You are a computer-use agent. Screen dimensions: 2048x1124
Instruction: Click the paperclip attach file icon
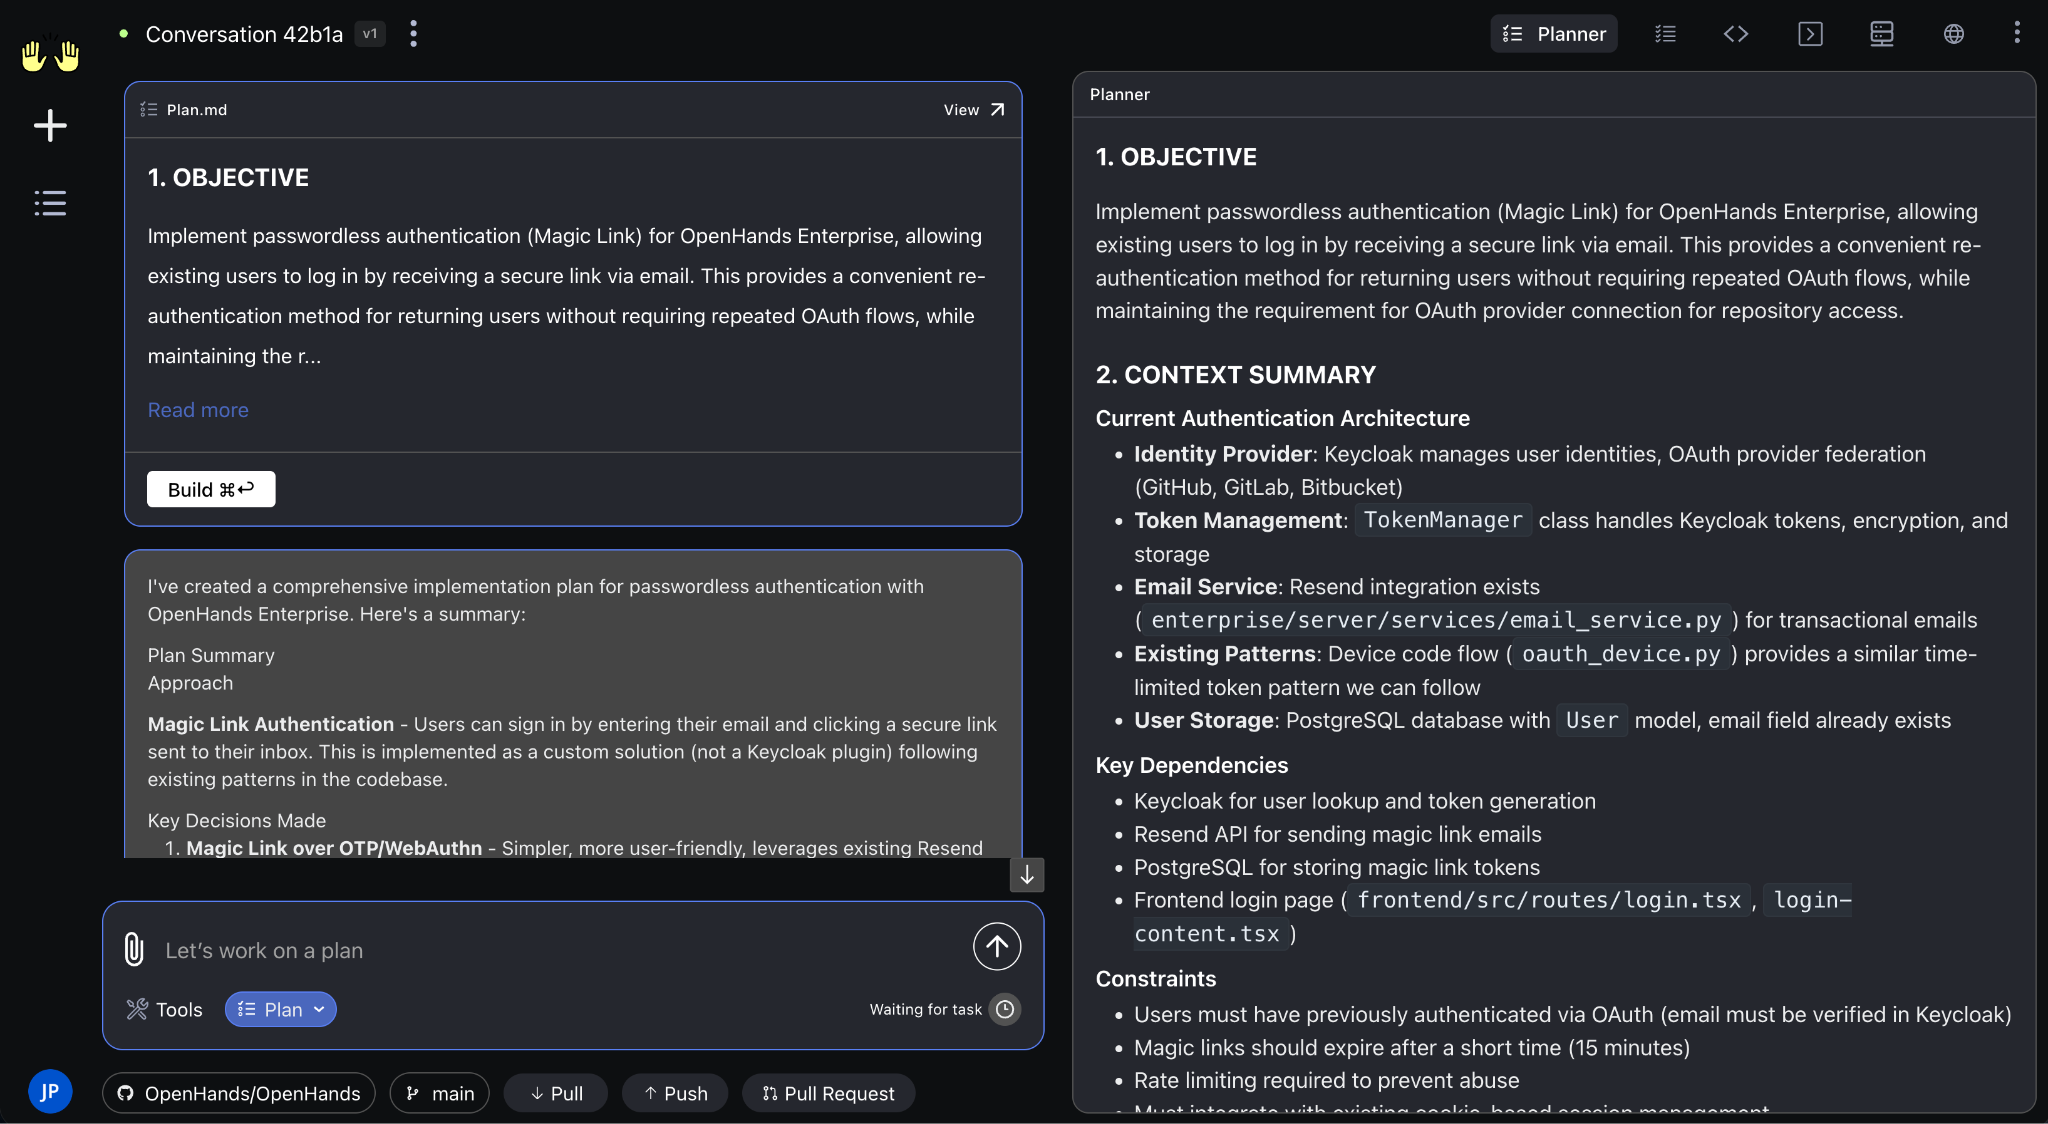(x=134, y=948)
